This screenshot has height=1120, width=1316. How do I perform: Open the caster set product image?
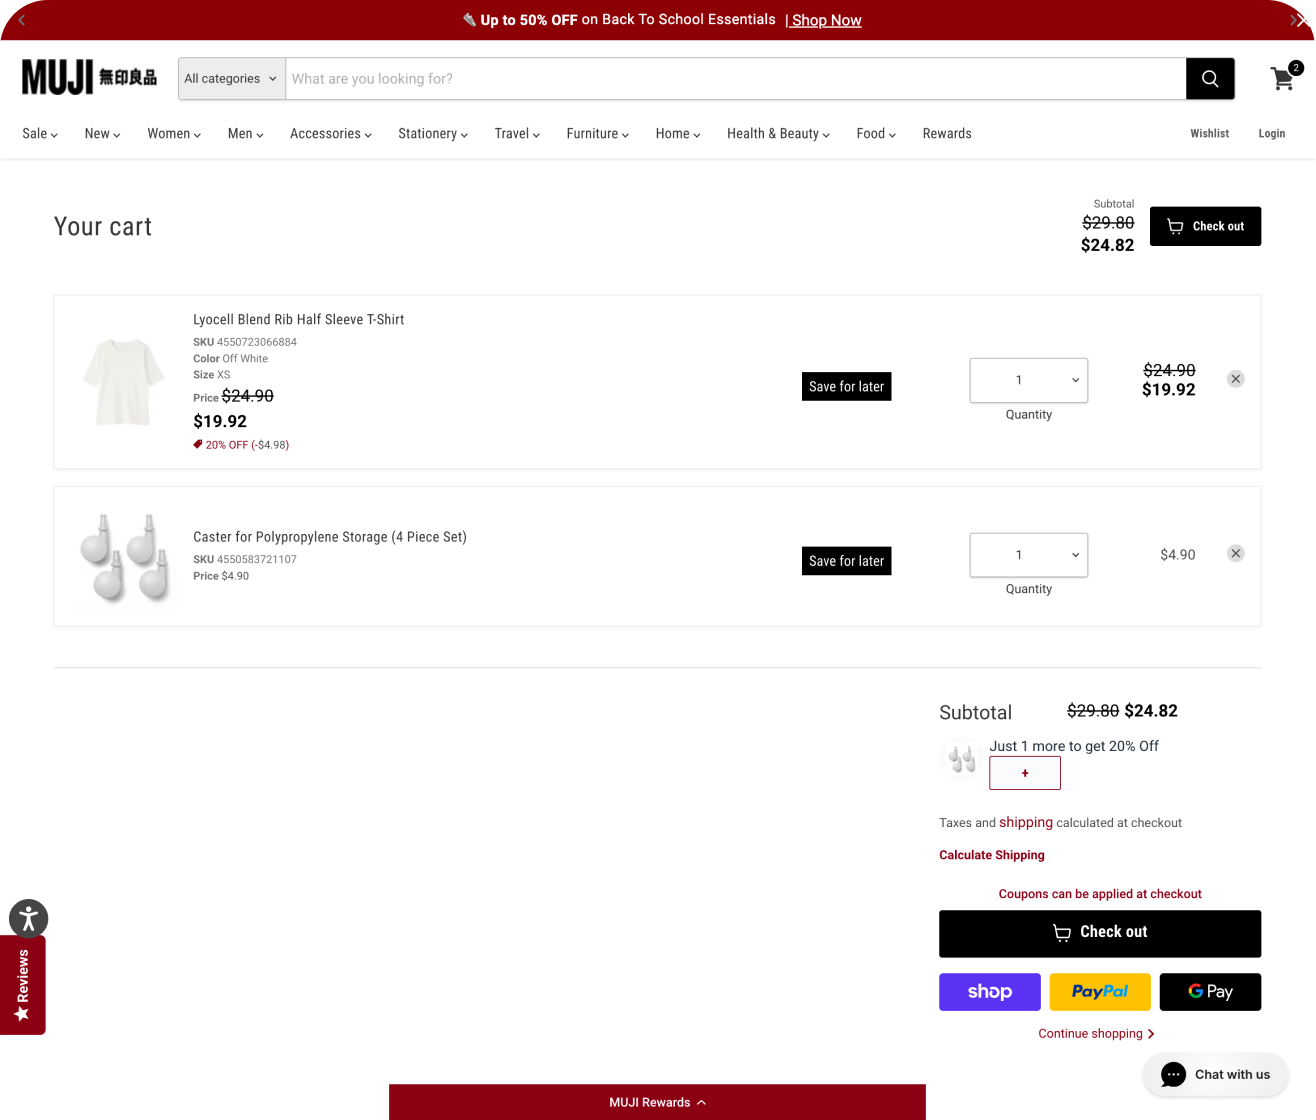[x=124, y=557]
